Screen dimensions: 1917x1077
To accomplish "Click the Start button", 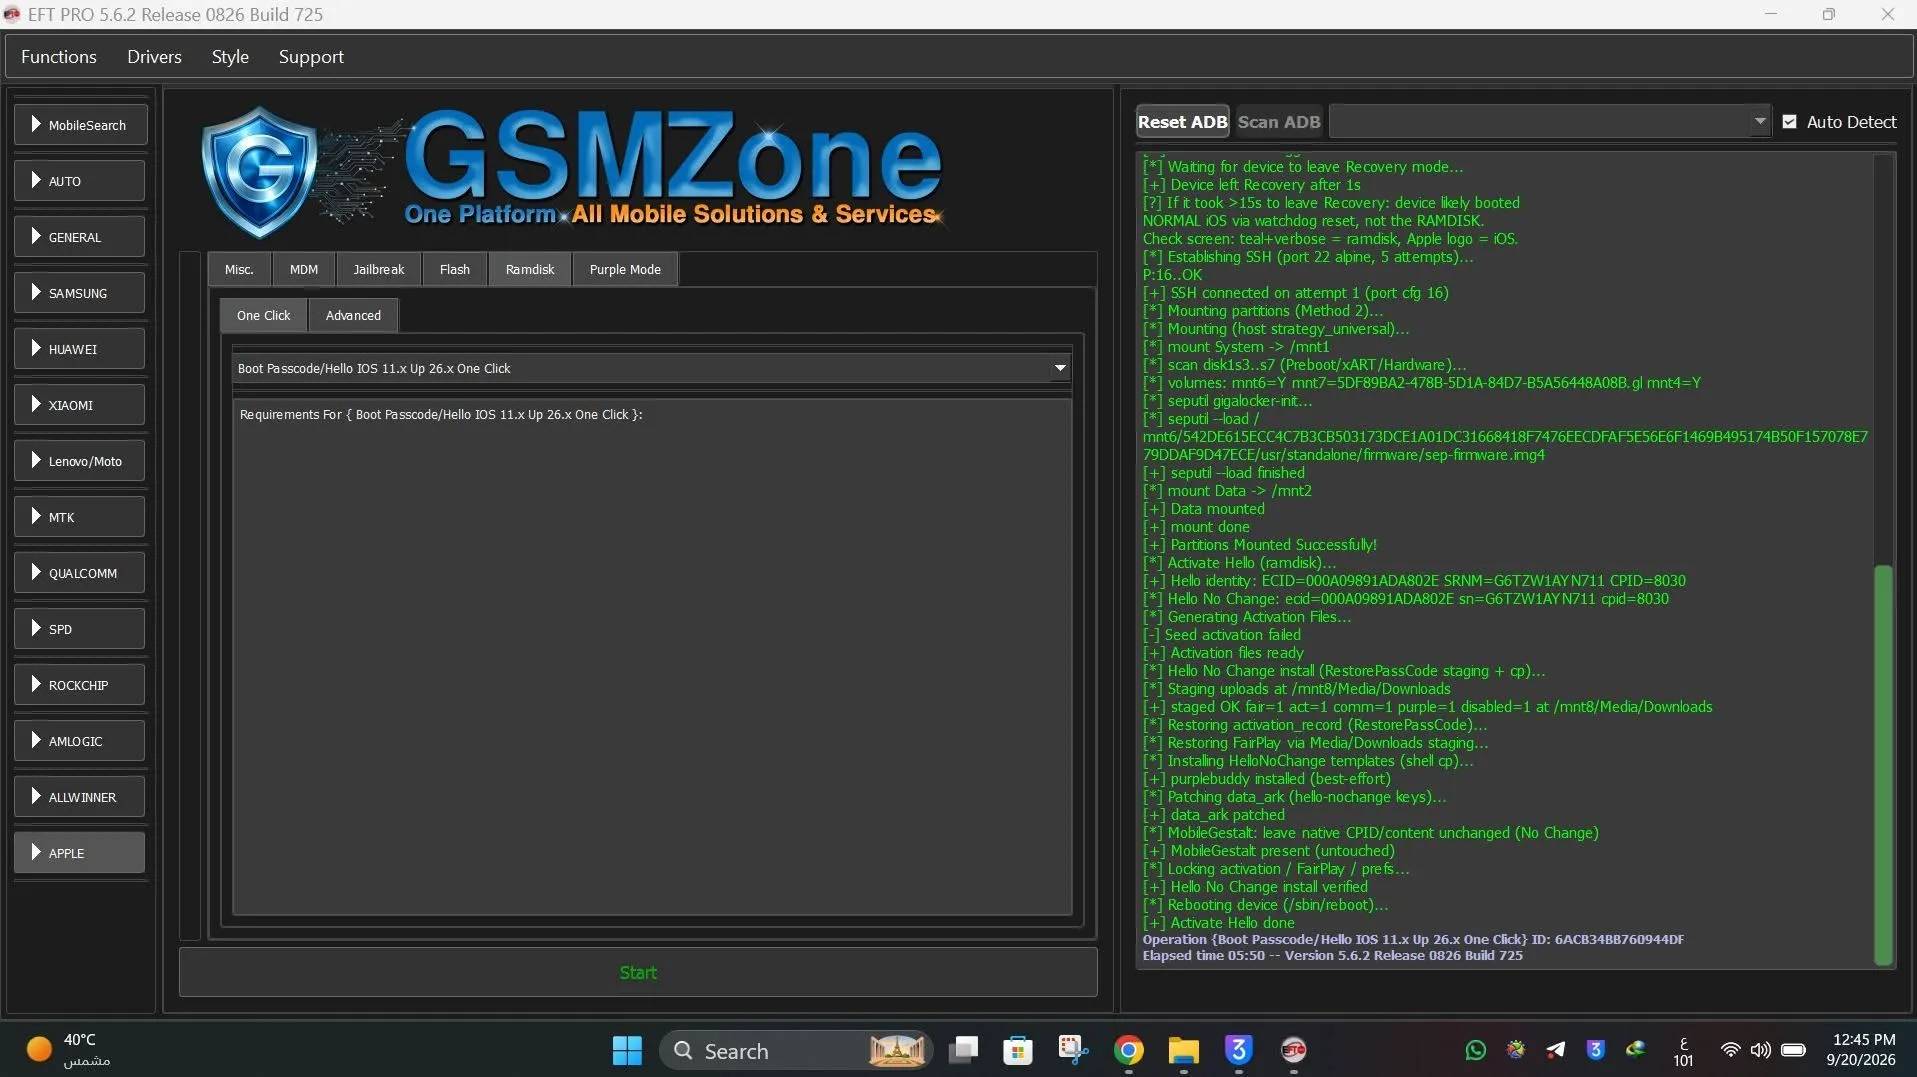I will 638,972.
